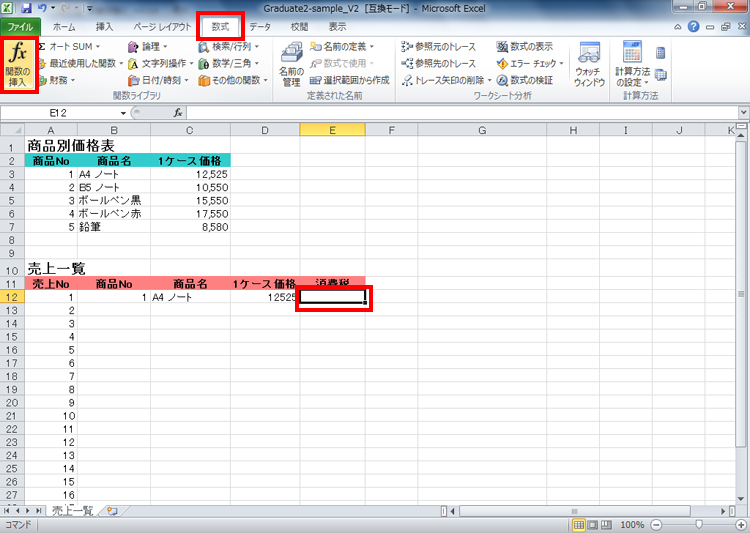Toggle 数式の表示

[525, 46]
